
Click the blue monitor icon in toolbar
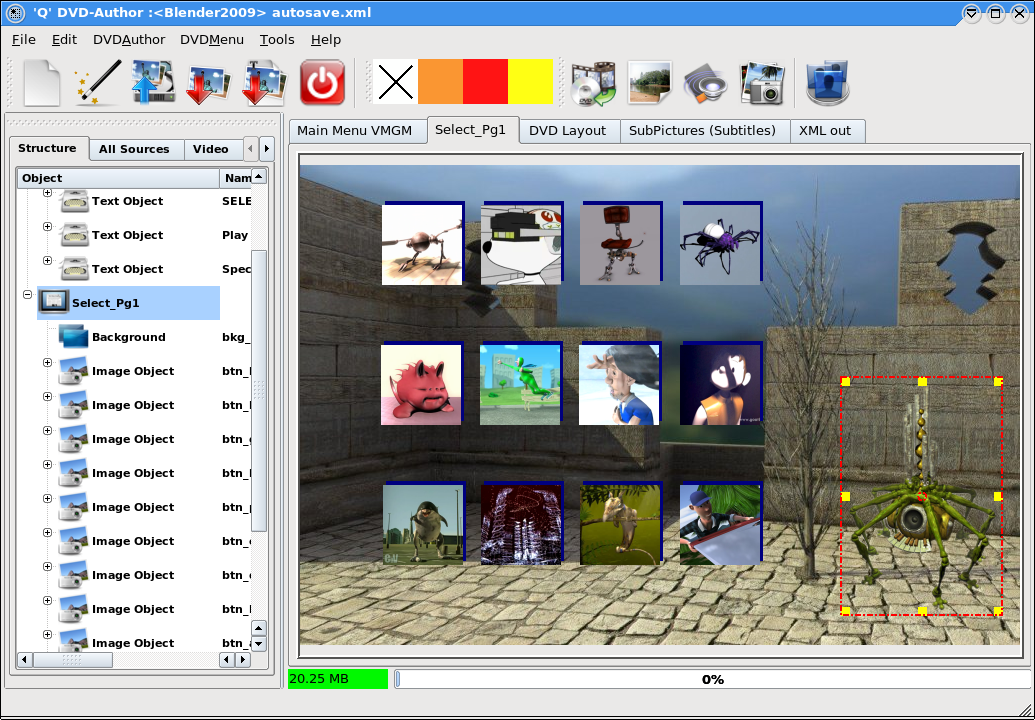(x=827, y=82)
